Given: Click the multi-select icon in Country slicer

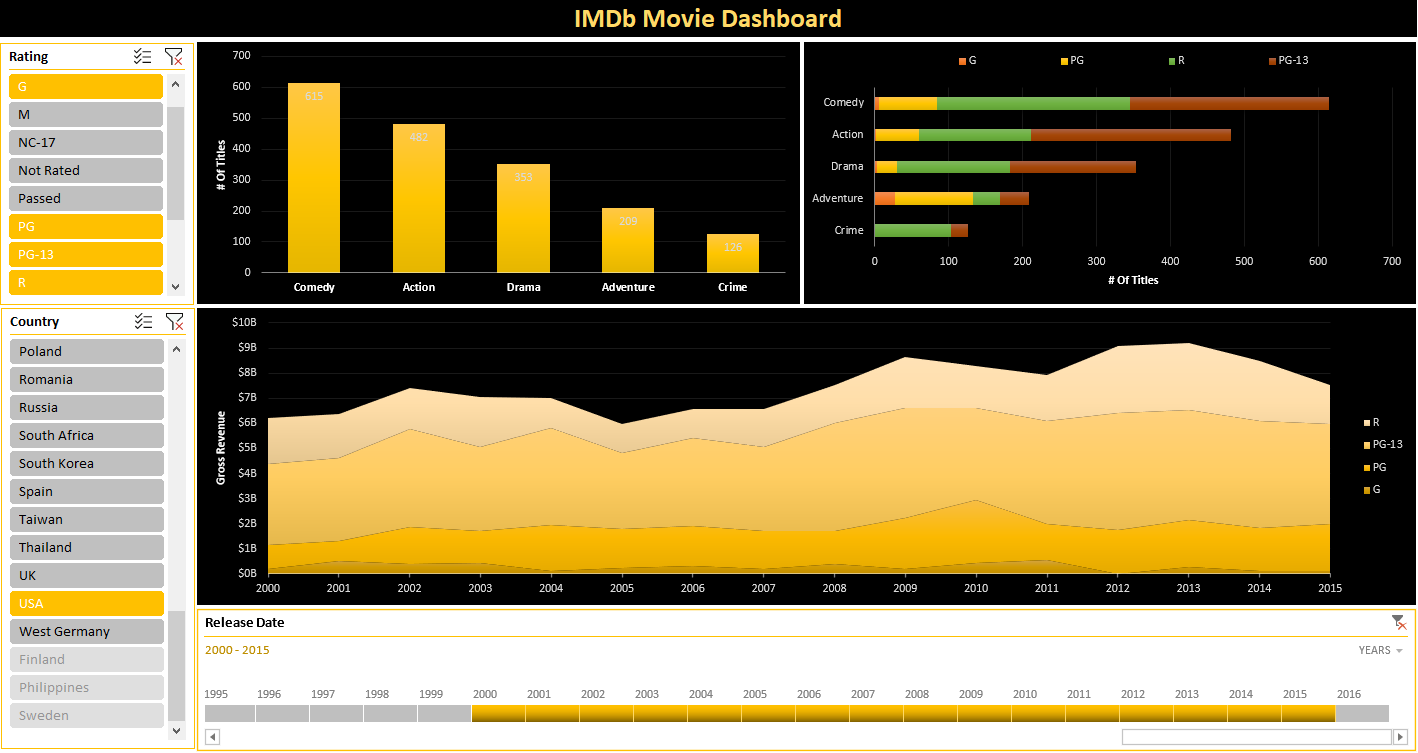Looking at the screenshot, I should [x=142, y=321].
